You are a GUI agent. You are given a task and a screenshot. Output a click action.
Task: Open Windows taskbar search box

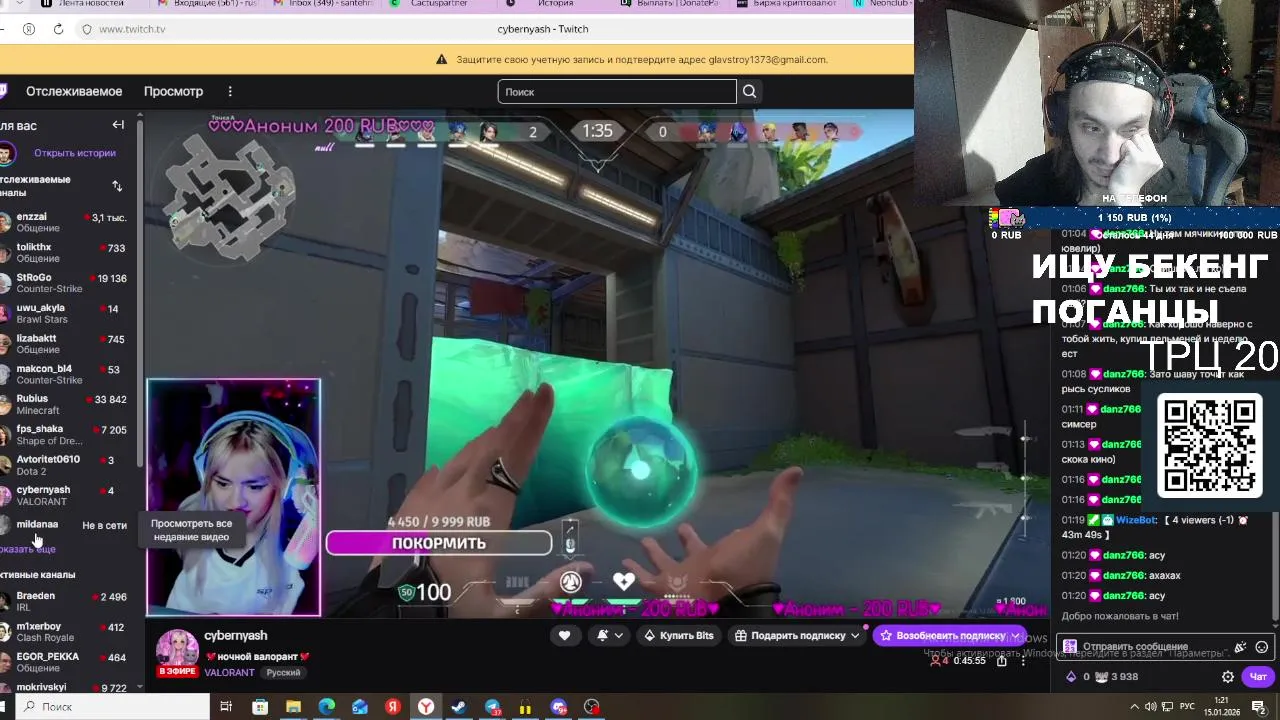point(110,707)
